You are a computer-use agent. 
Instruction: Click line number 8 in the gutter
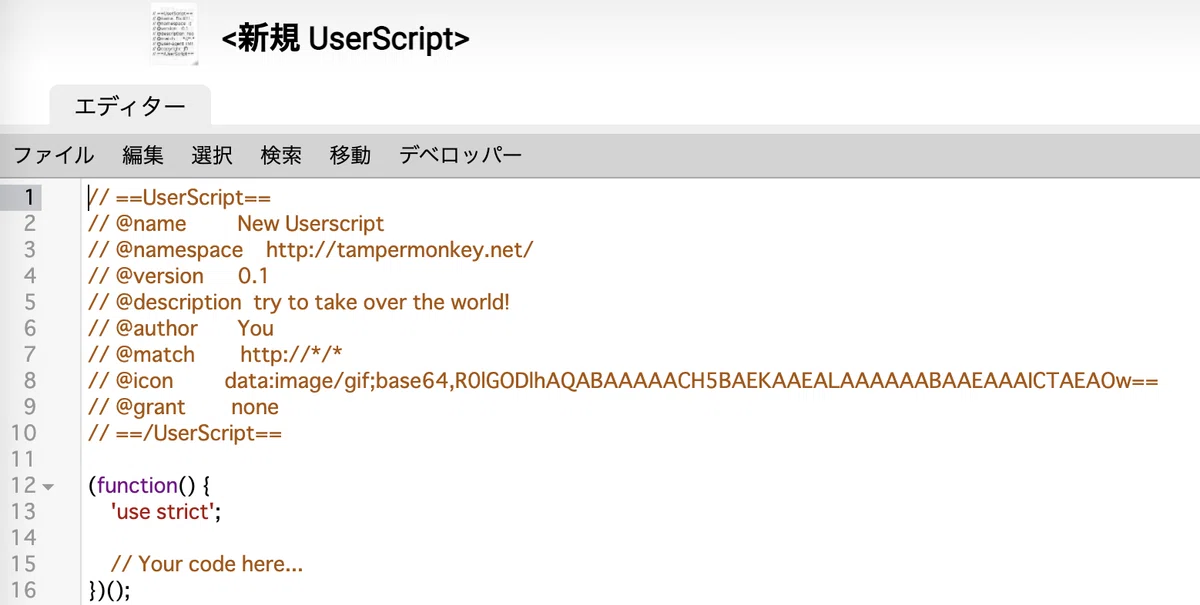point(29,381)
